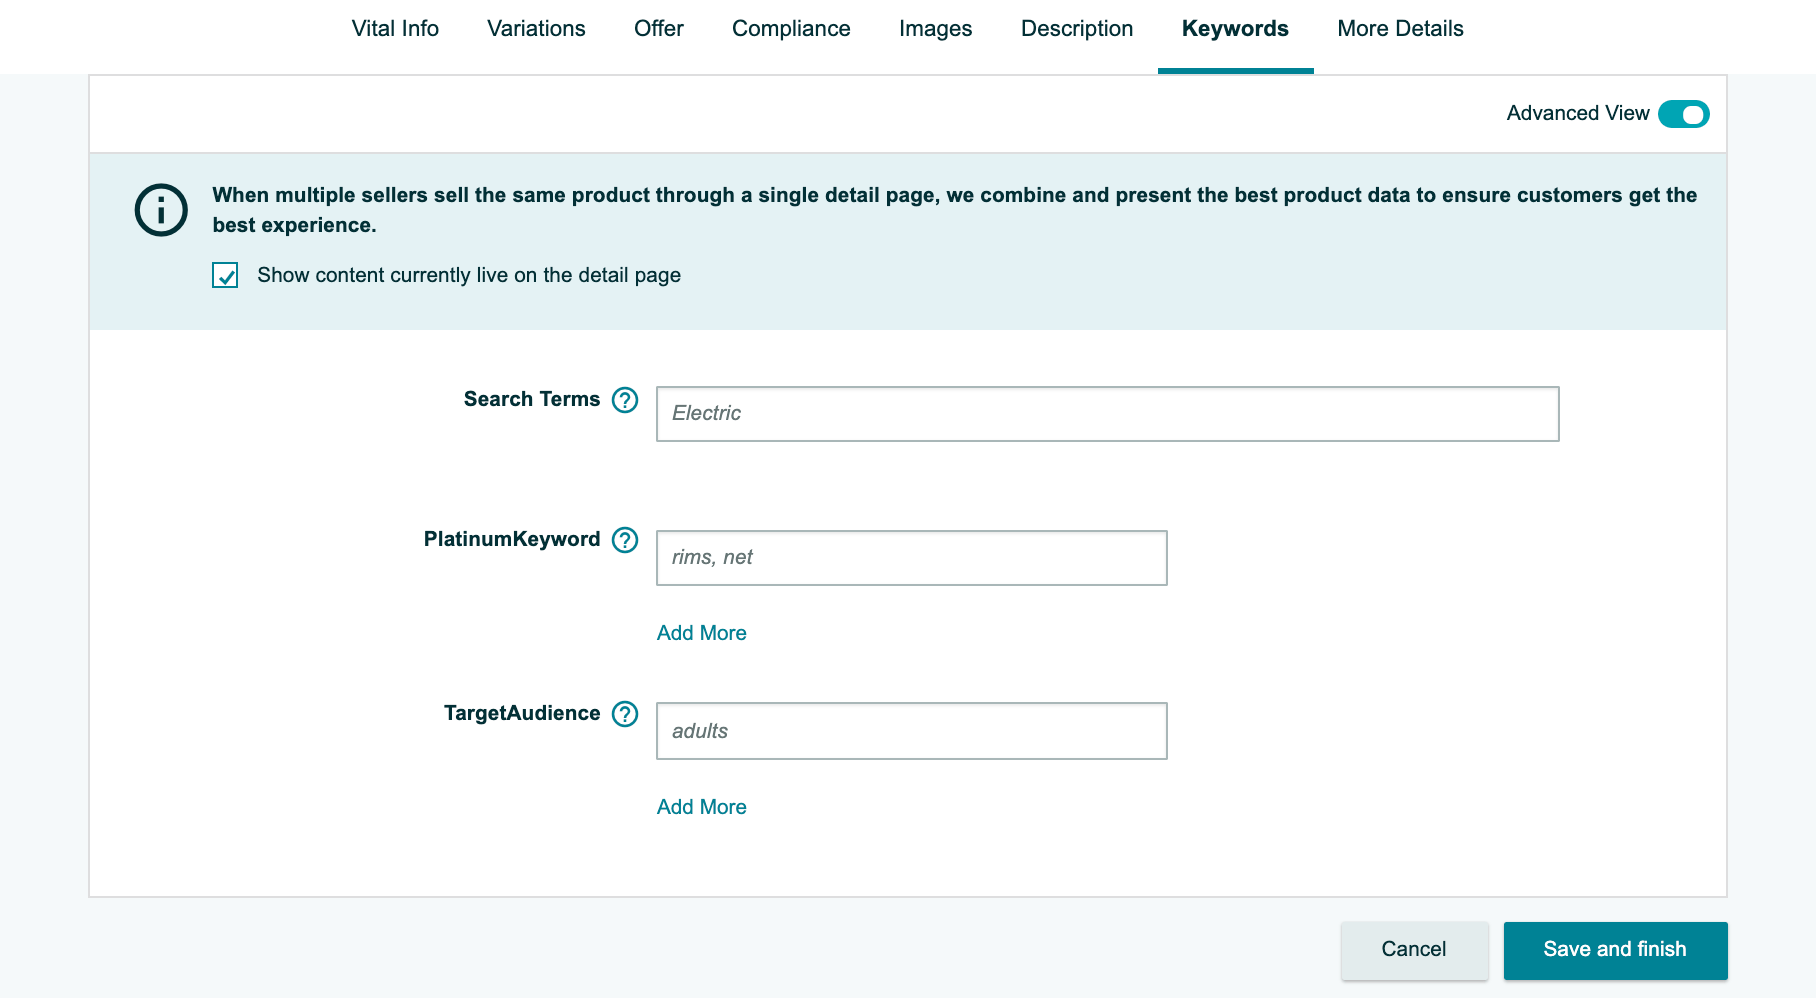Select the Compliance tab
This screenshot has width=1816, height=998.
pos(791,29)
